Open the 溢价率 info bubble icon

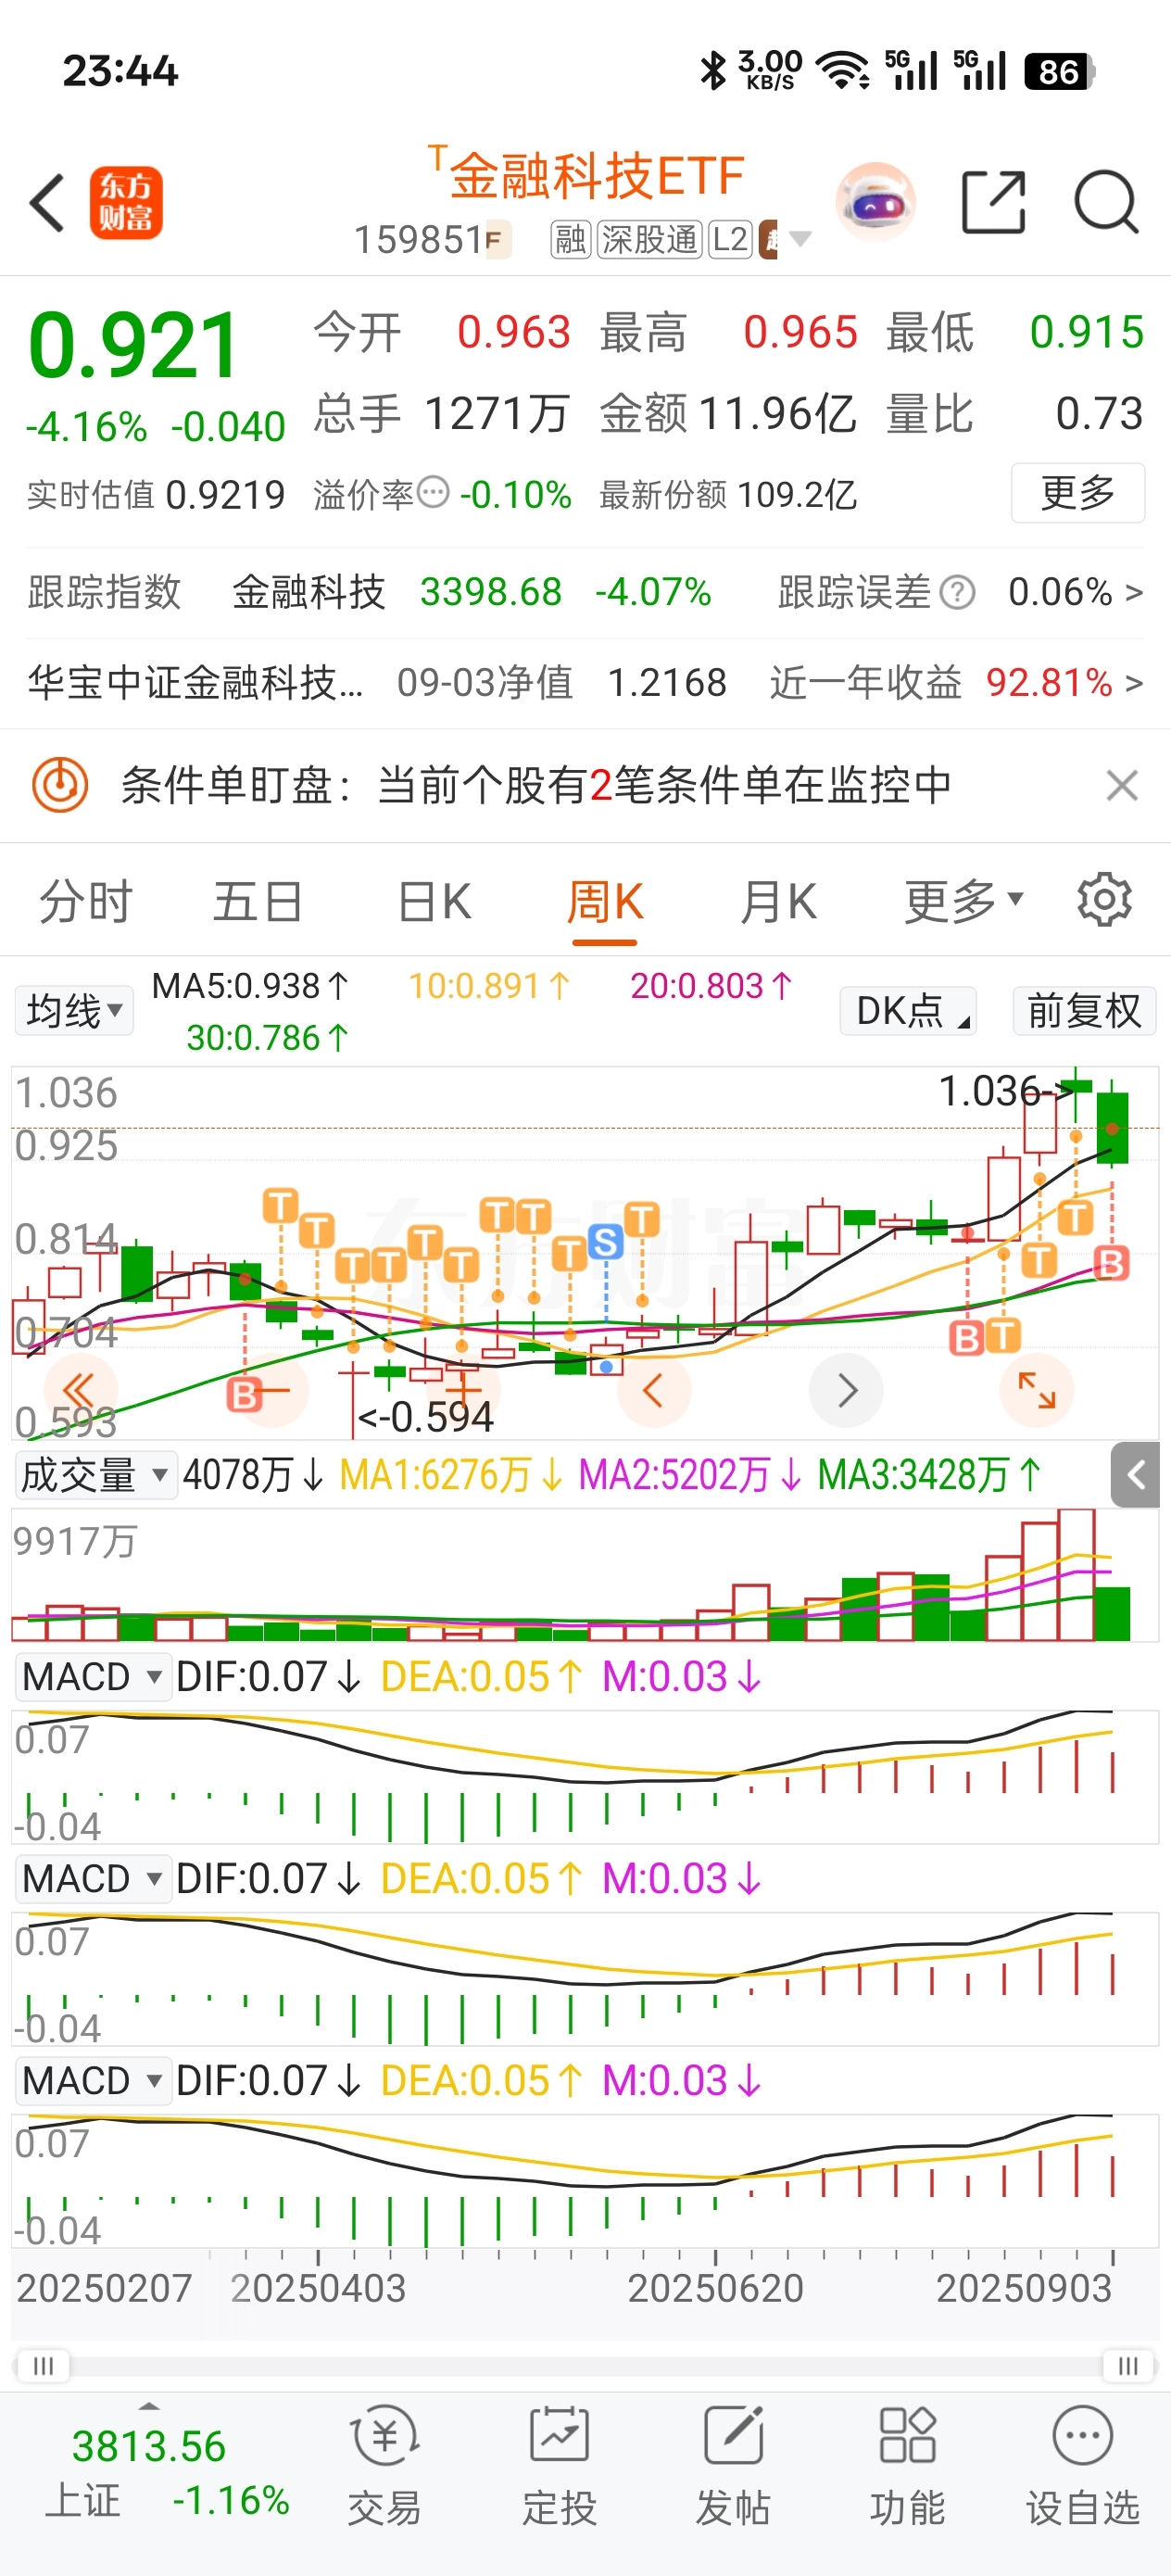click(x=433, y=492)
